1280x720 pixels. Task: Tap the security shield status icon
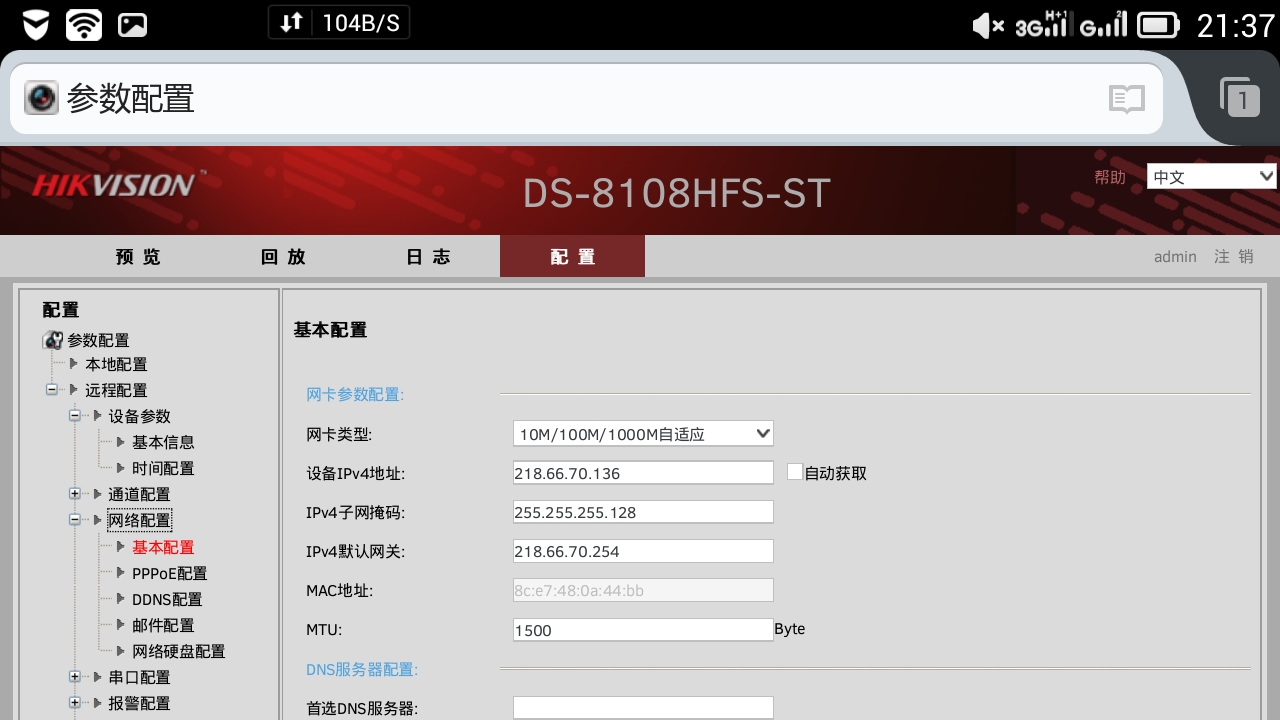(x=36, y=25)
